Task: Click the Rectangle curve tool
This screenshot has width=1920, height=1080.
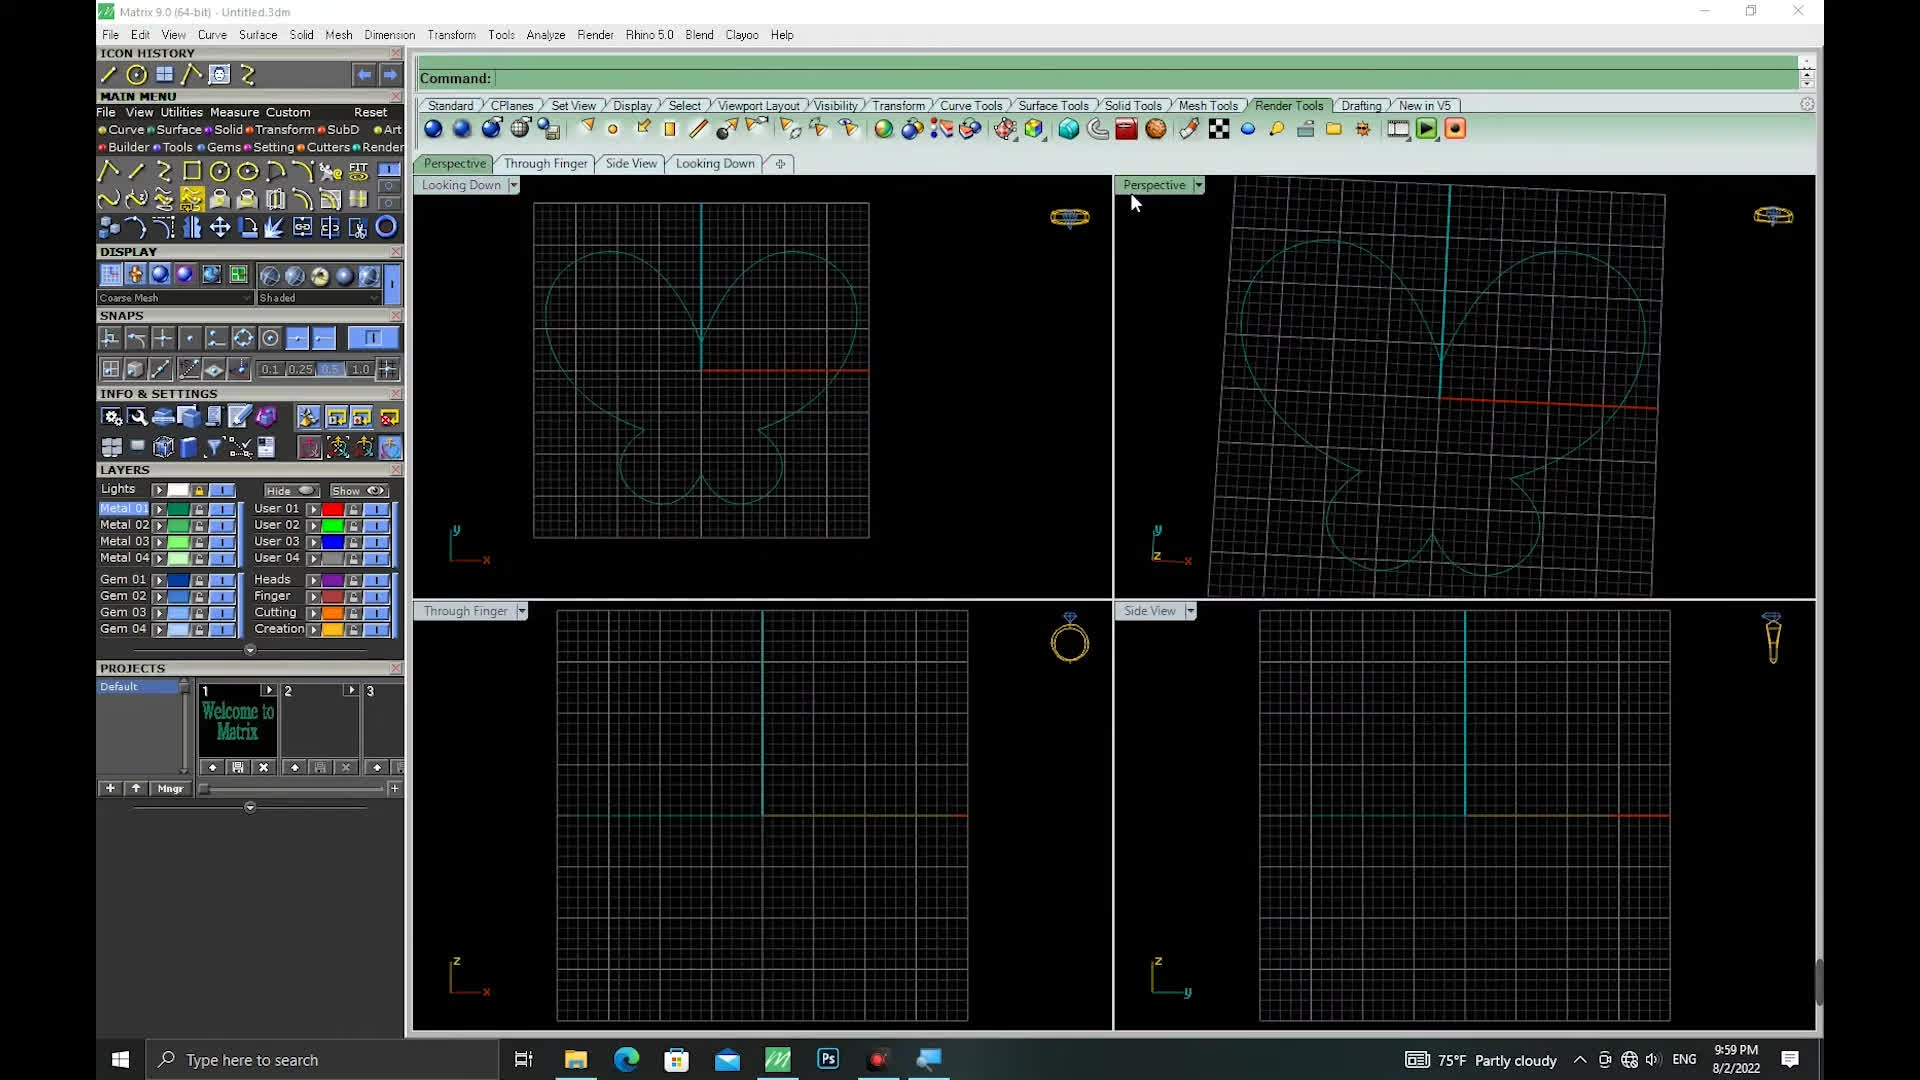Action: click(x=192, y=171)
